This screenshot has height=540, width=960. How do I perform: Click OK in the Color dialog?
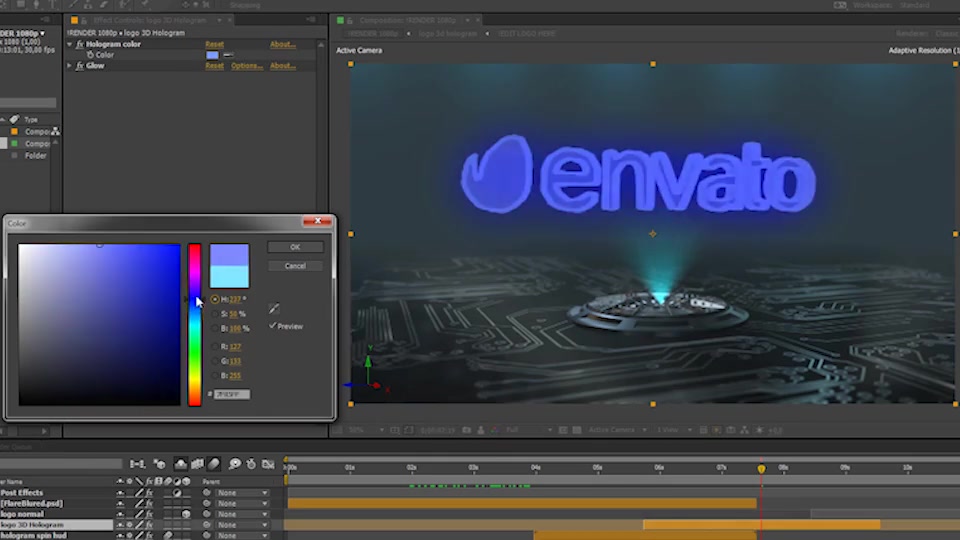pyautogui.click(x=295, y=247)
